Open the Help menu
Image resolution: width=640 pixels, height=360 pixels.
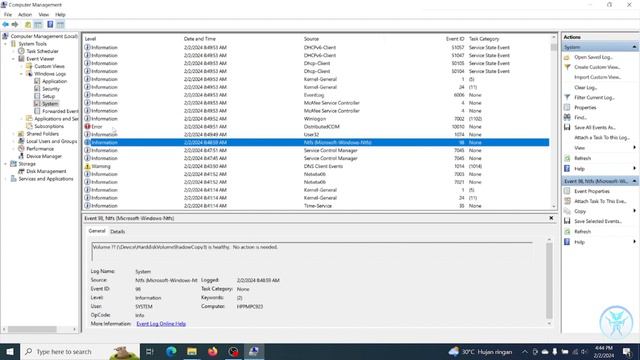coord(60,15)
